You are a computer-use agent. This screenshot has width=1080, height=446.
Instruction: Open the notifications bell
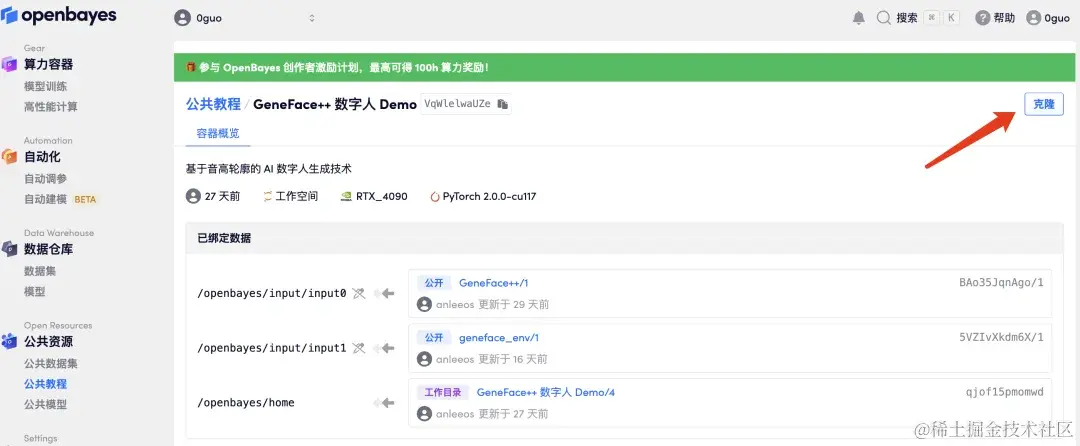pos(859,19)
